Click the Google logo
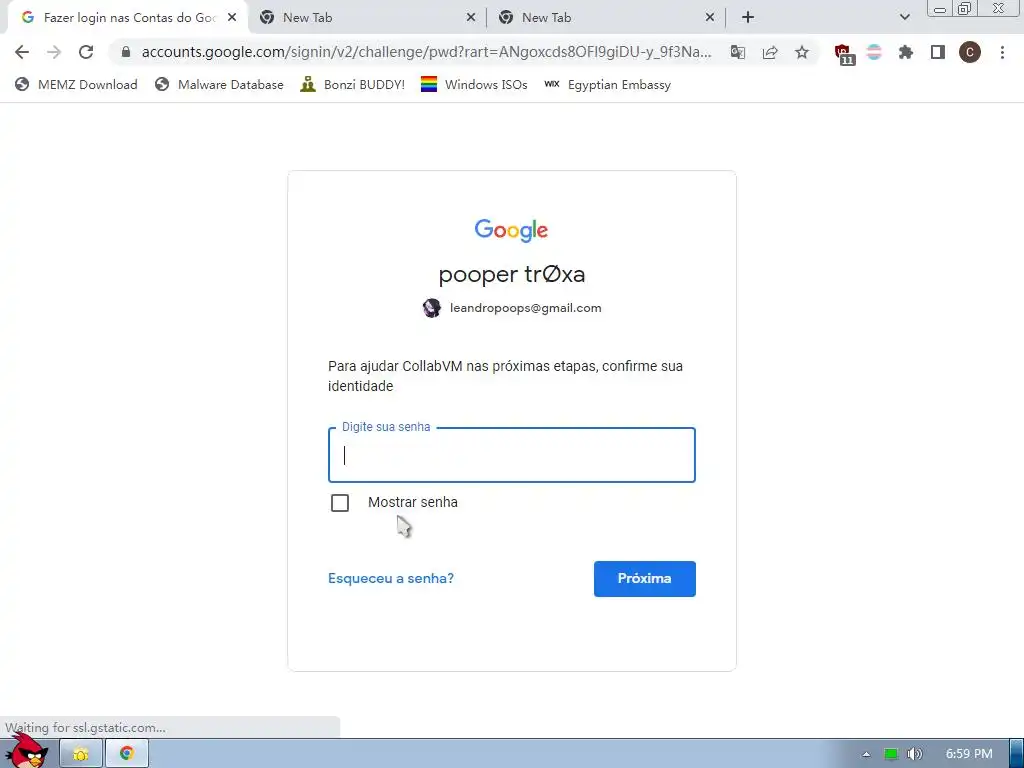Image resolution: width=1024 pixels, height=768 pixels. [x=511, y=231]
